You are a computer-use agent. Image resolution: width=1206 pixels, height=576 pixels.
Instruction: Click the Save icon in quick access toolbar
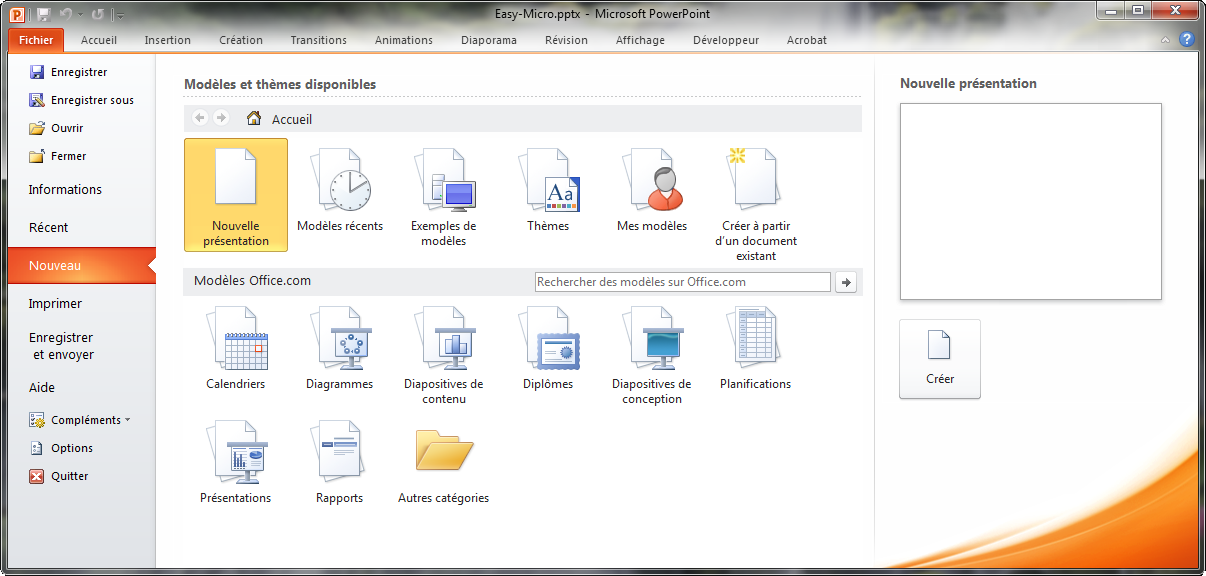43,14
